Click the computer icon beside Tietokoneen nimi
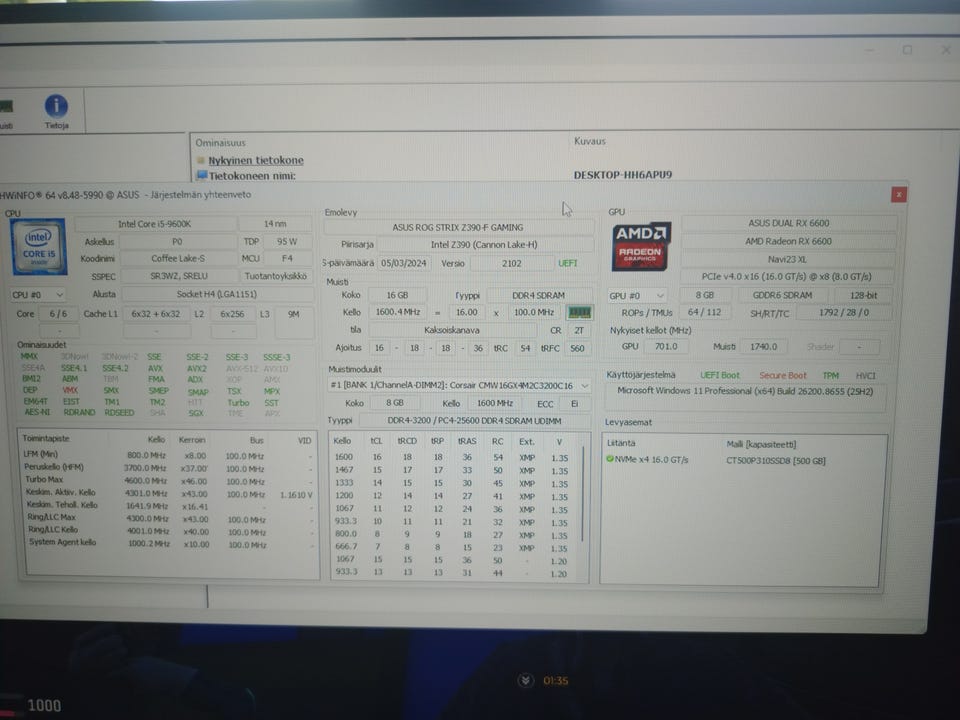The height and width of the screenshot is (720, 960). (x=201, y=176)
